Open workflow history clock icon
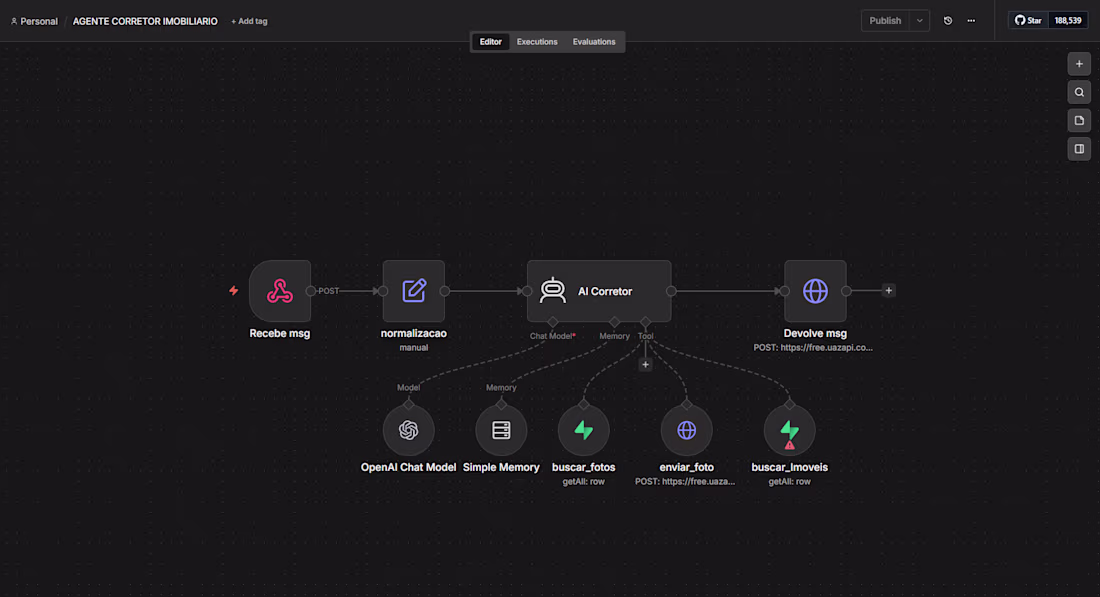Screen dimensions: 1100x597 pos(948,21)
